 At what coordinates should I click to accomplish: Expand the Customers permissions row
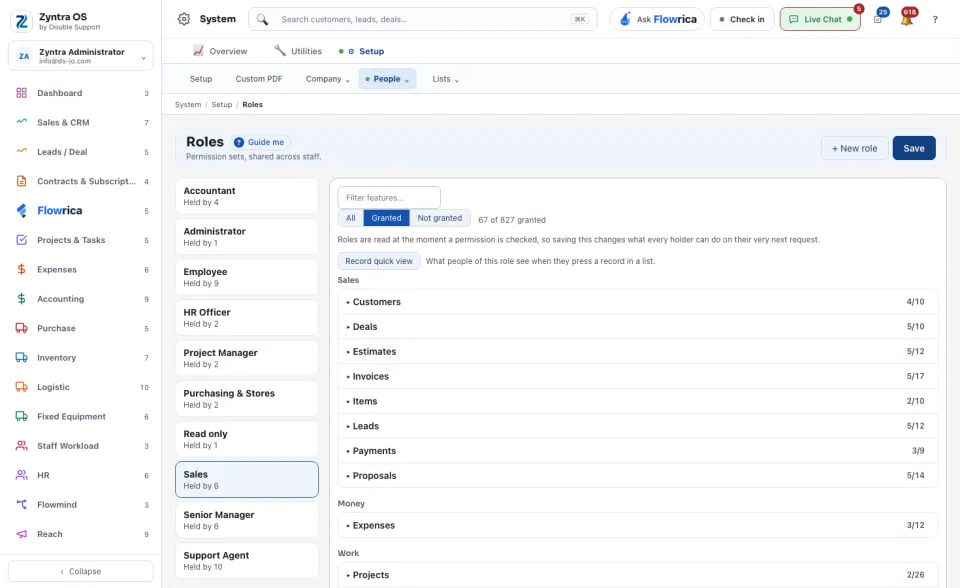coord(637,302)
